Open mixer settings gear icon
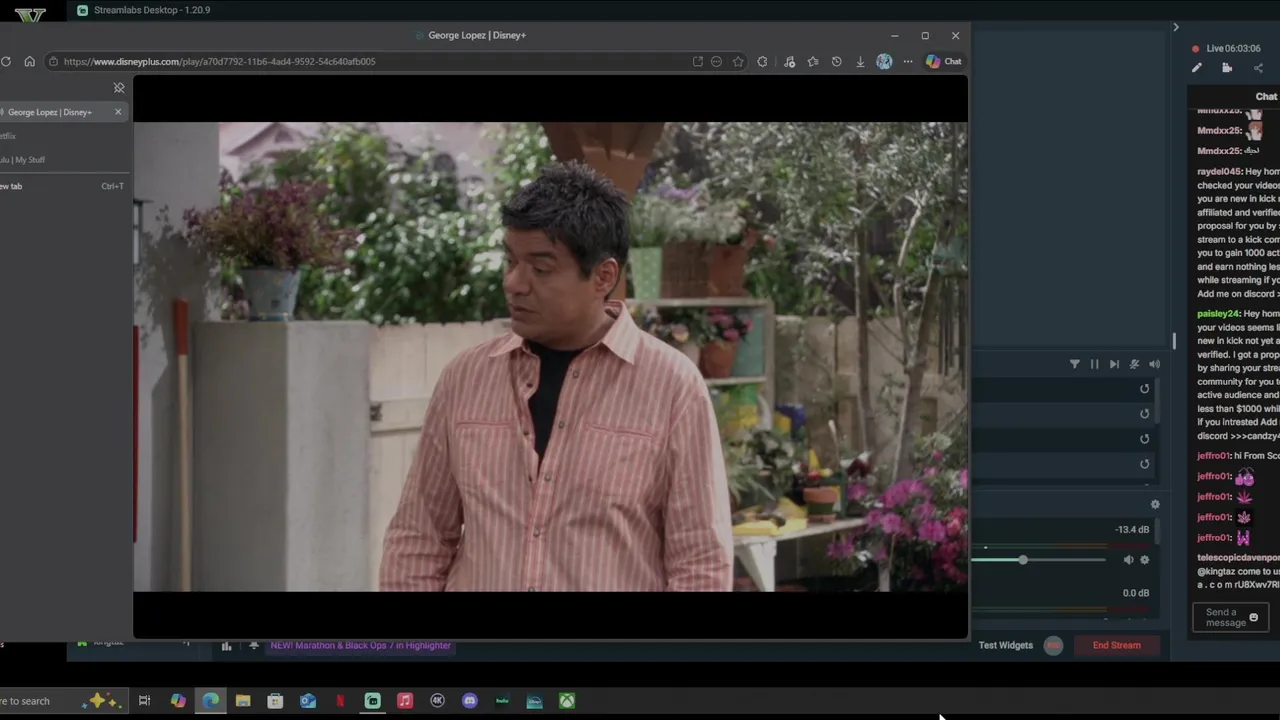 click(1155, 505)
